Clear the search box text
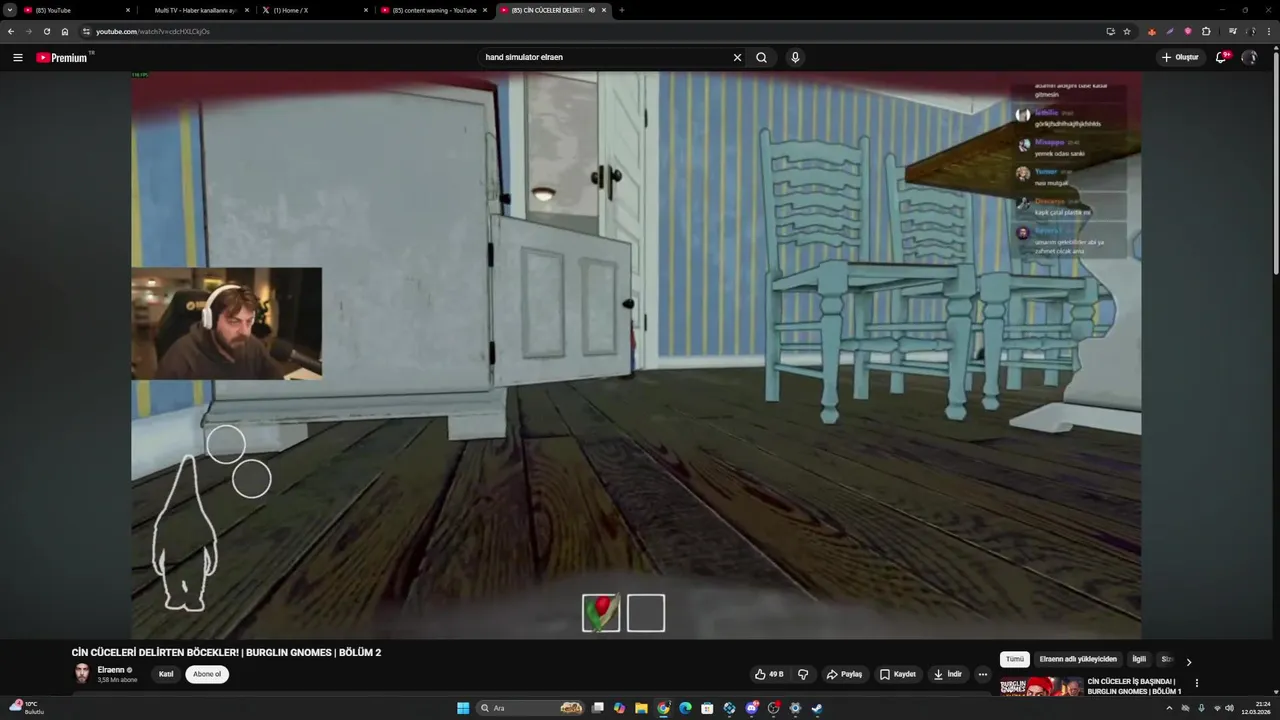 tap(737, 57)
